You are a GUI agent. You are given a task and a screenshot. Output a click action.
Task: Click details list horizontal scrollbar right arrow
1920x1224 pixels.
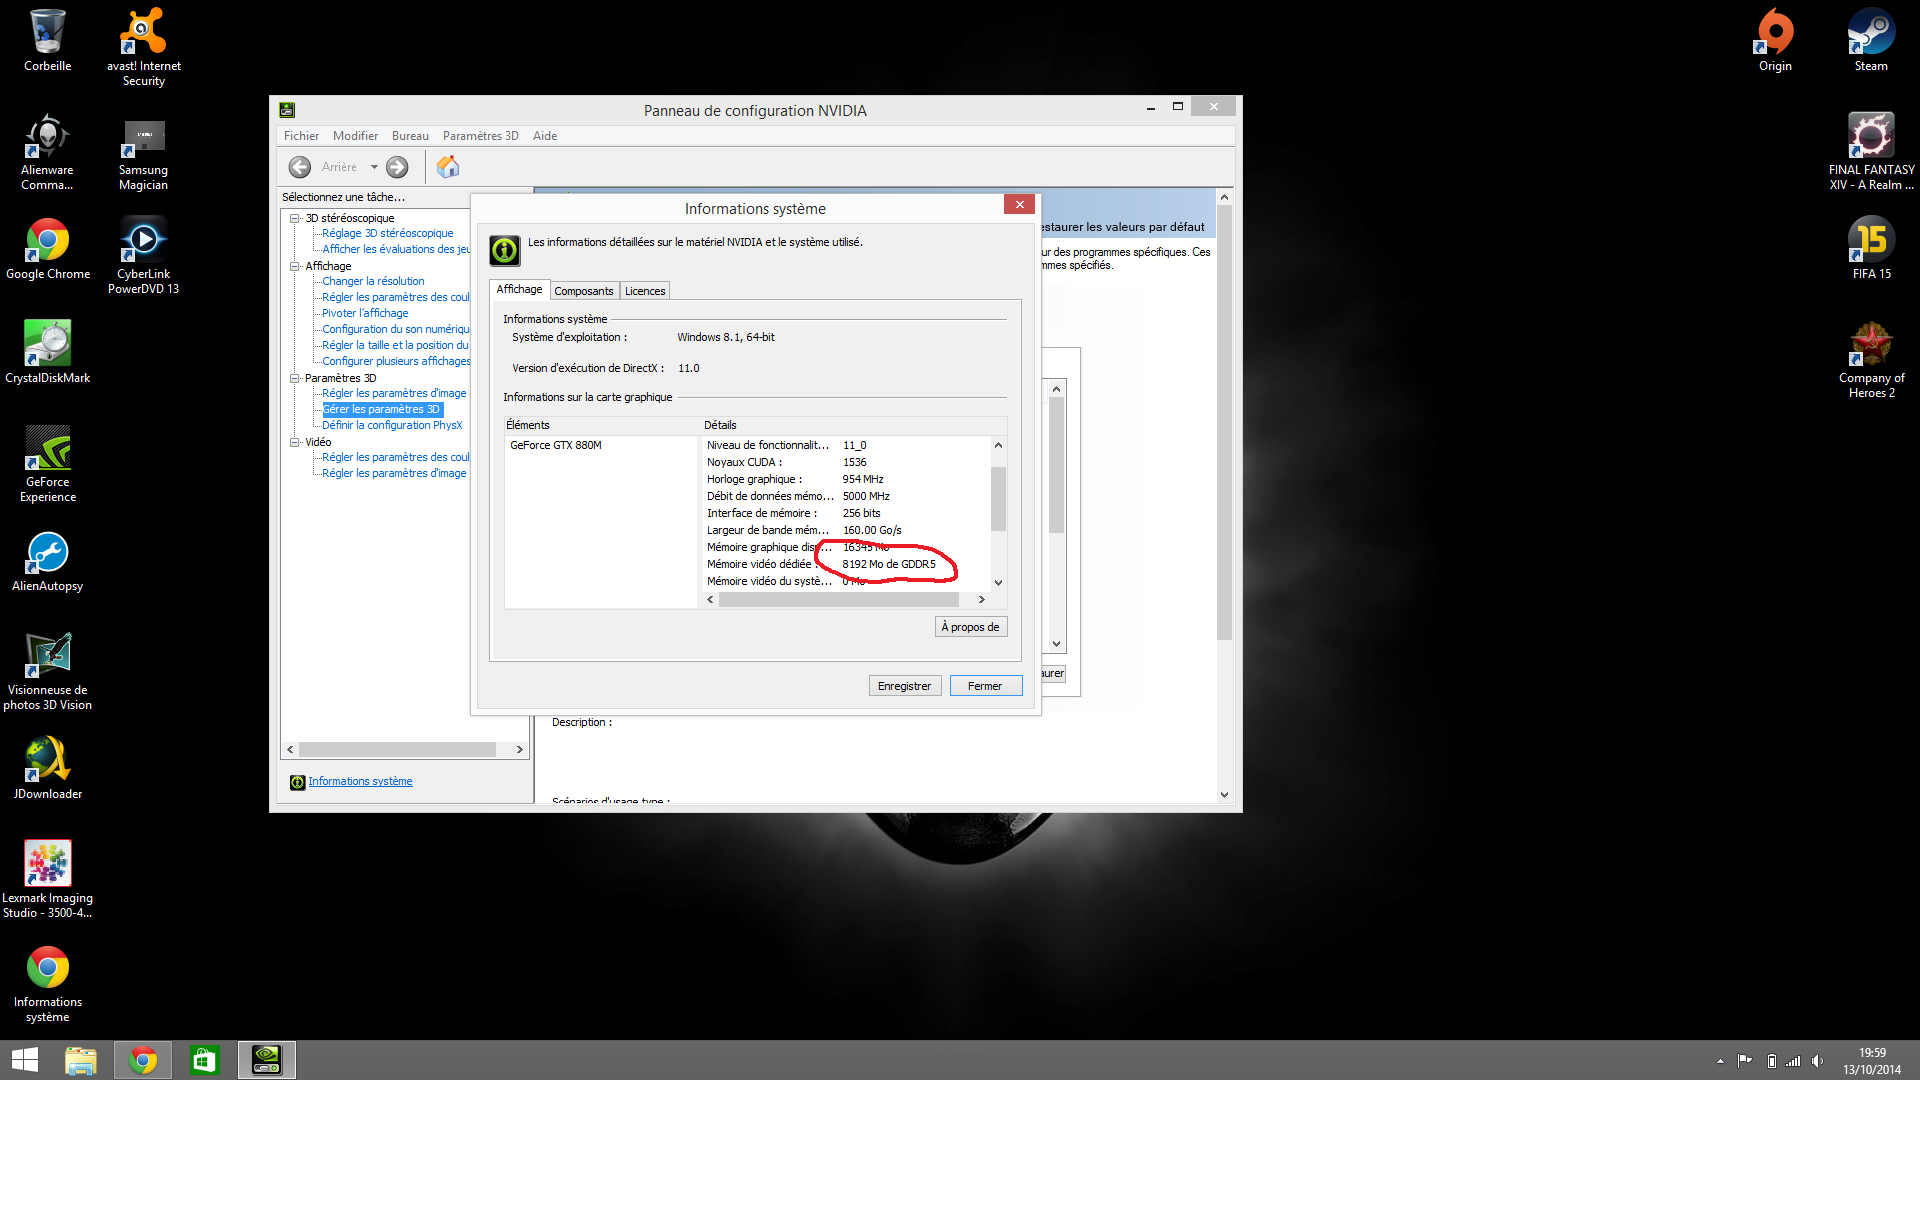[x=981, y=600]
